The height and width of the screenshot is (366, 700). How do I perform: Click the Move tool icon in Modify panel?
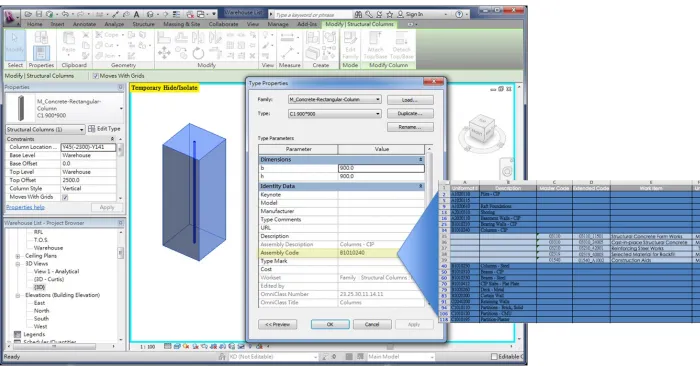point(164,53)
